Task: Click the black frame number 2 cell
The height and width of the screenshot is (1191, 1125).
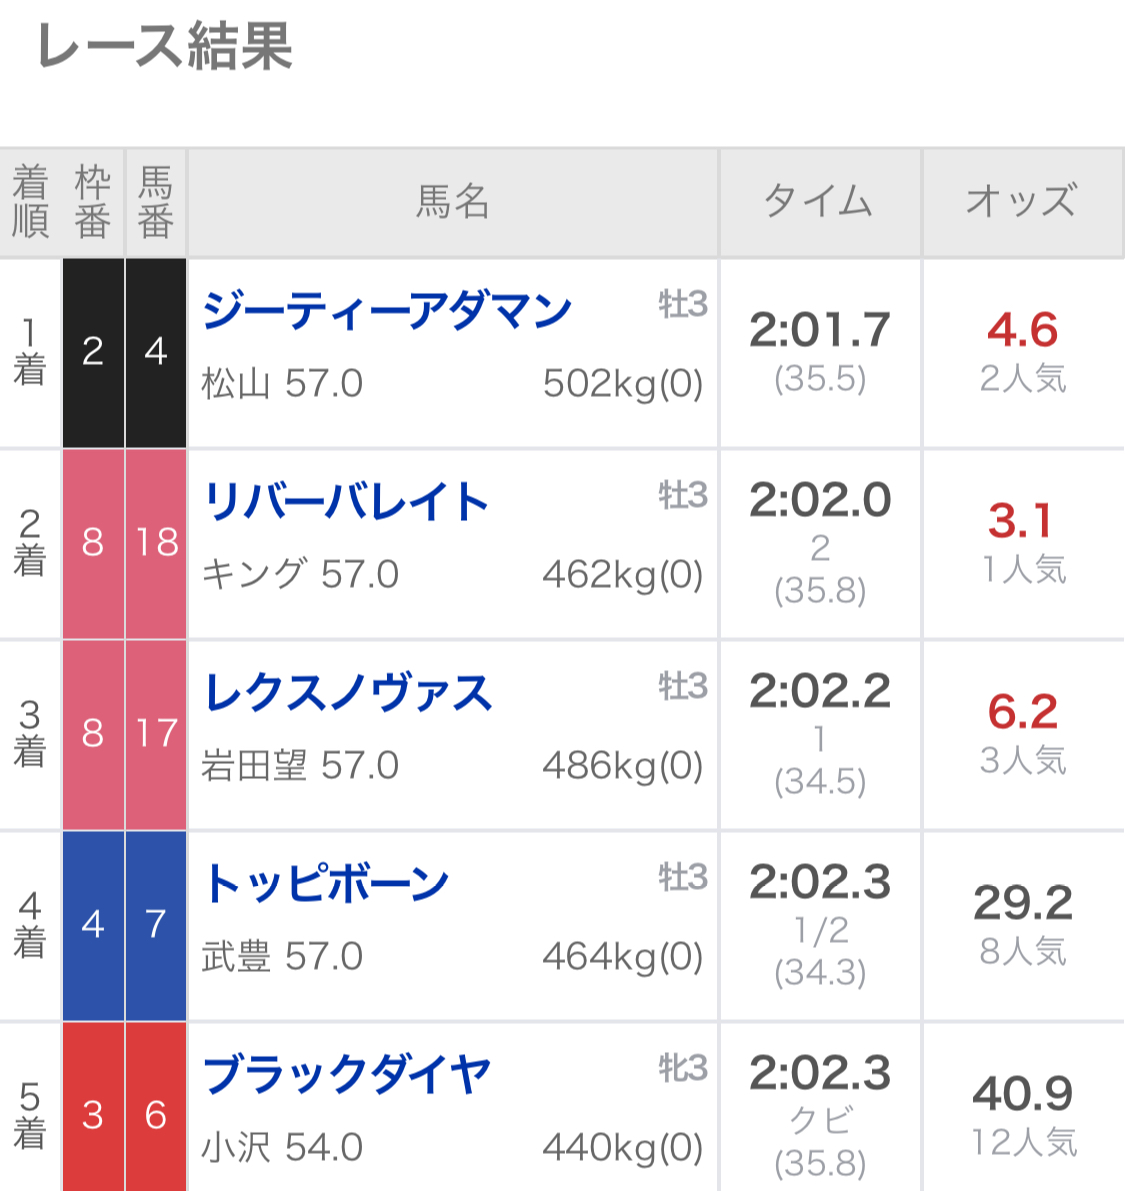Action: click(x=93, y=352)
